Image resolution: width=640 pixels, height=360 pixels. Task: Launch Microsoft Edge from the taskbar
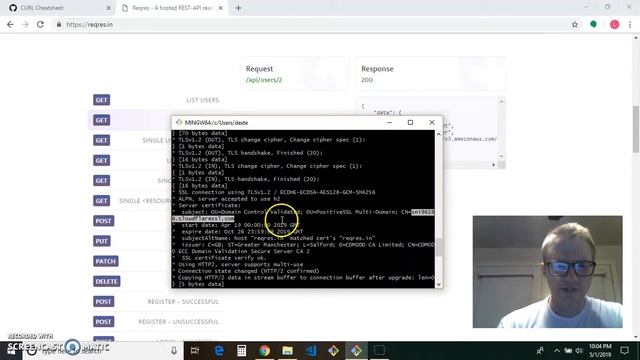tap(219, 351)
